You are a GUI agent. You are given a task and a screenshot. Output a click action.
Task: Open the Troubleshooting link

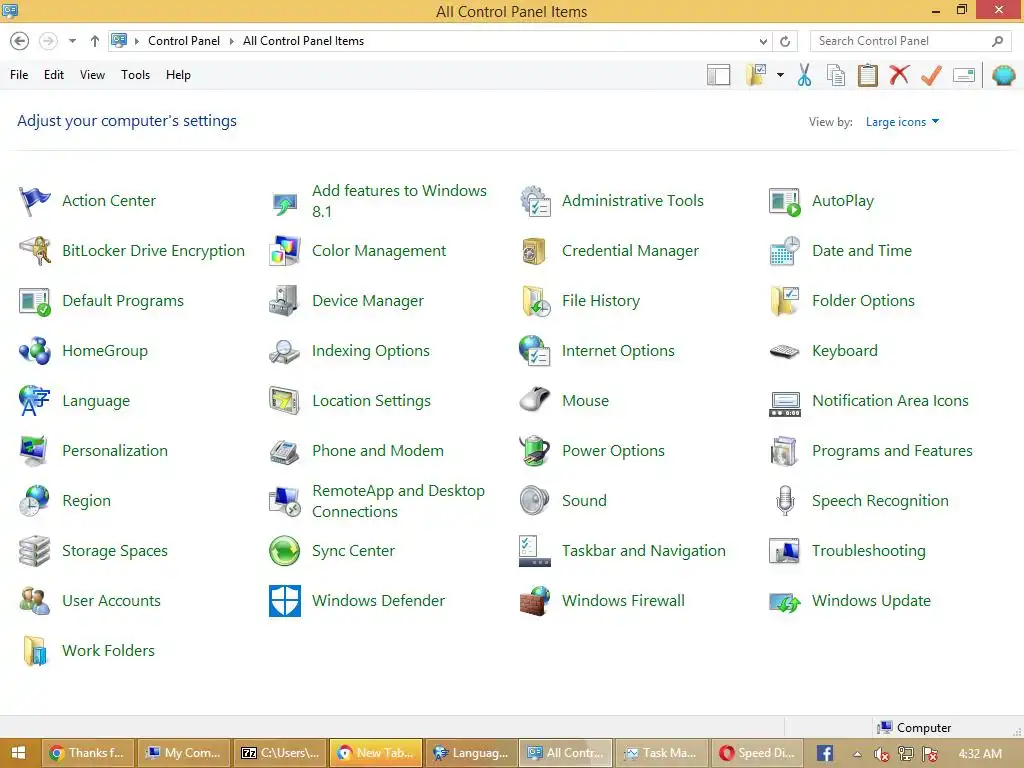coord(868,551)
